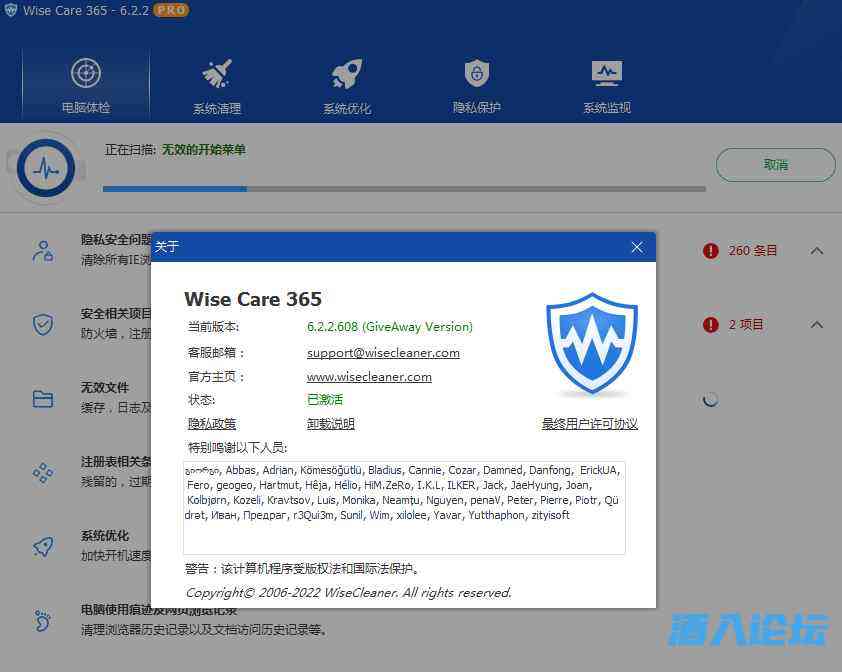Open the 系统优化 rocket tab

[x=347, y=86]
